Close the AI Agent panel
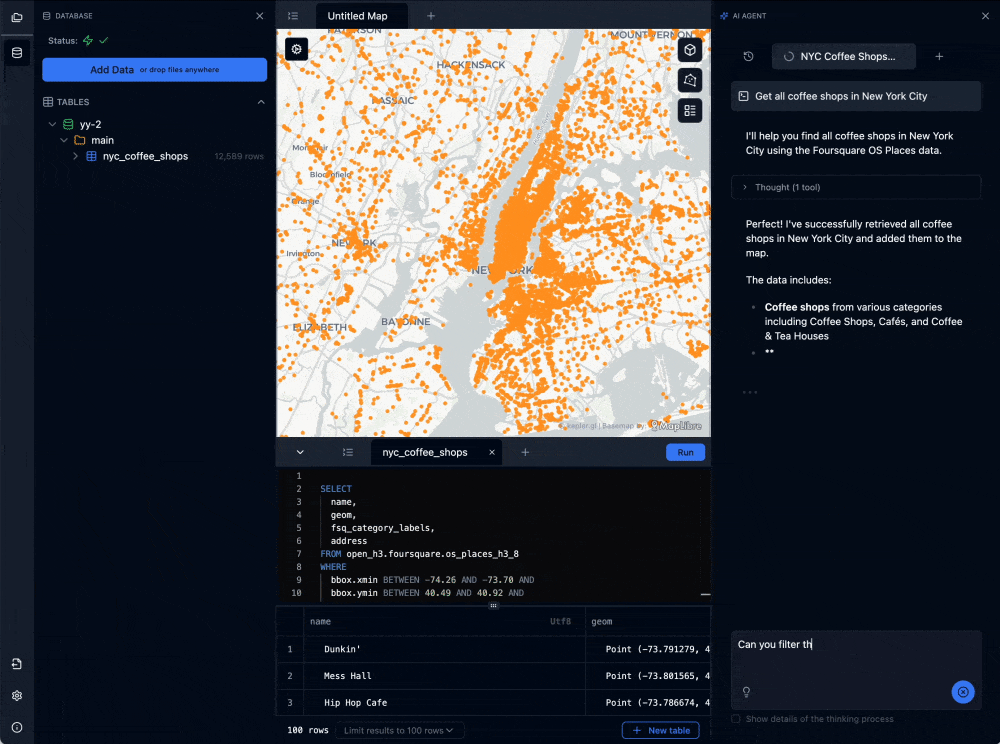The width and height of the screenshot is (1000, 744). pyautogui.click(x=985, y=16)
